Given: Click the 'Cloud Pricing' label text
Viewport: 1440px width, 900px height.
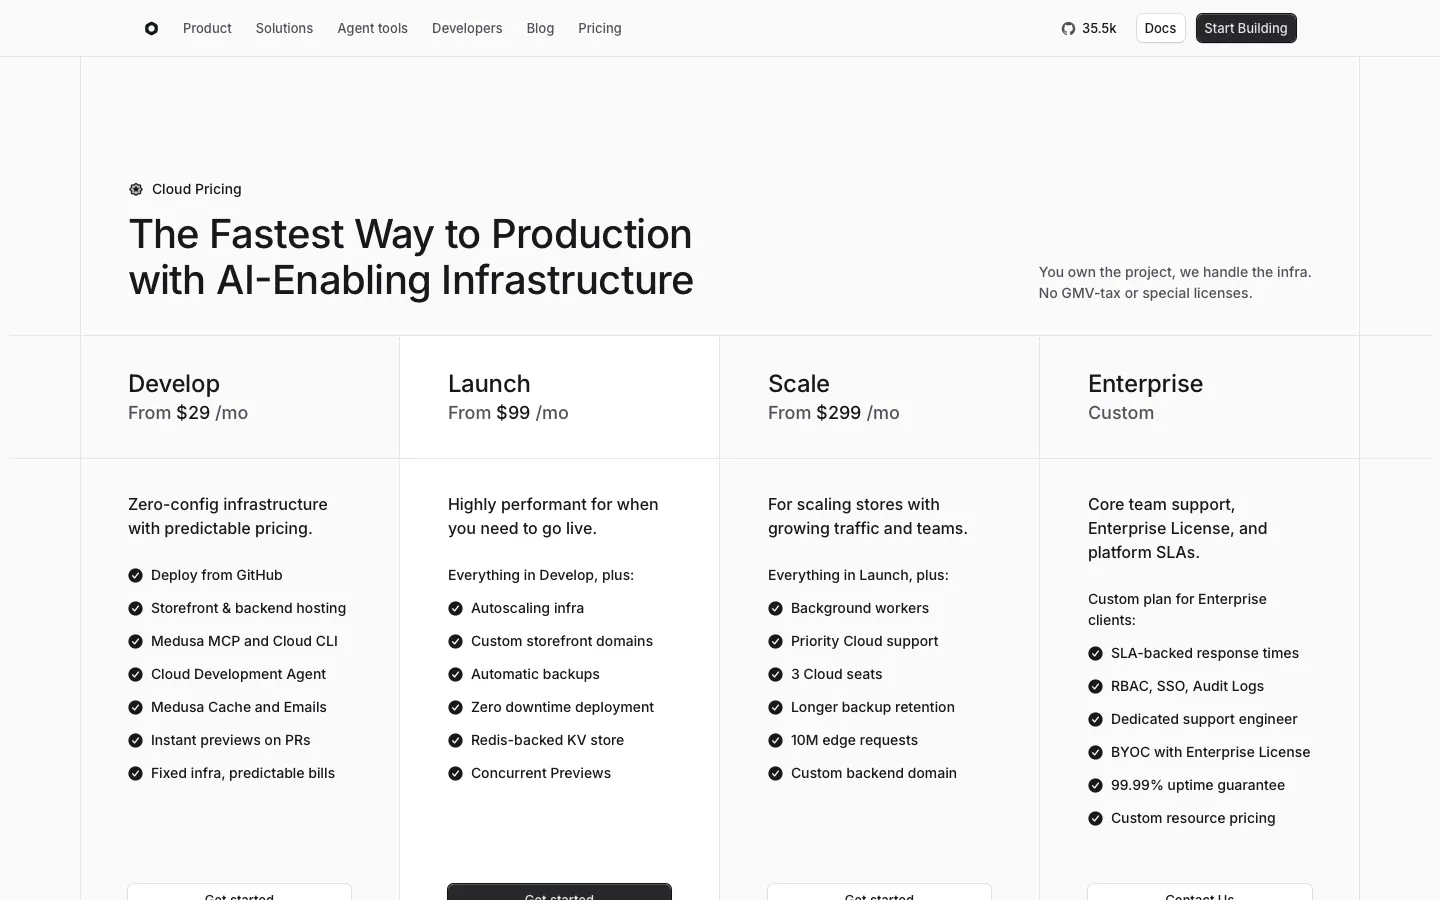Looking at the screenshot, I should 197,189.
